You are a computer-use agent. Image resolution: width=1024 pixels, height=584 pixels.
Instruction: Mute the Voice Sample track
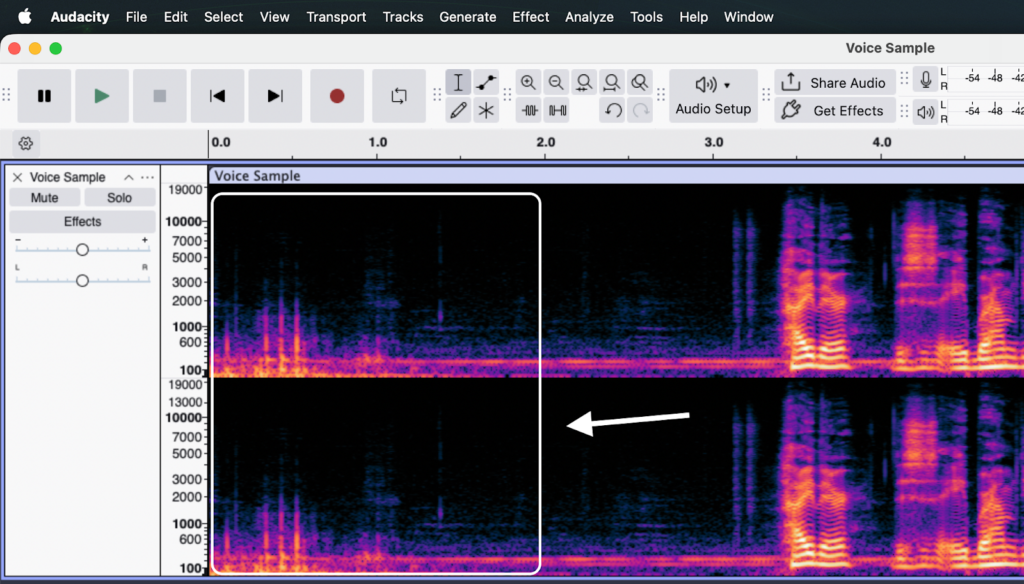tap(45, 198)
